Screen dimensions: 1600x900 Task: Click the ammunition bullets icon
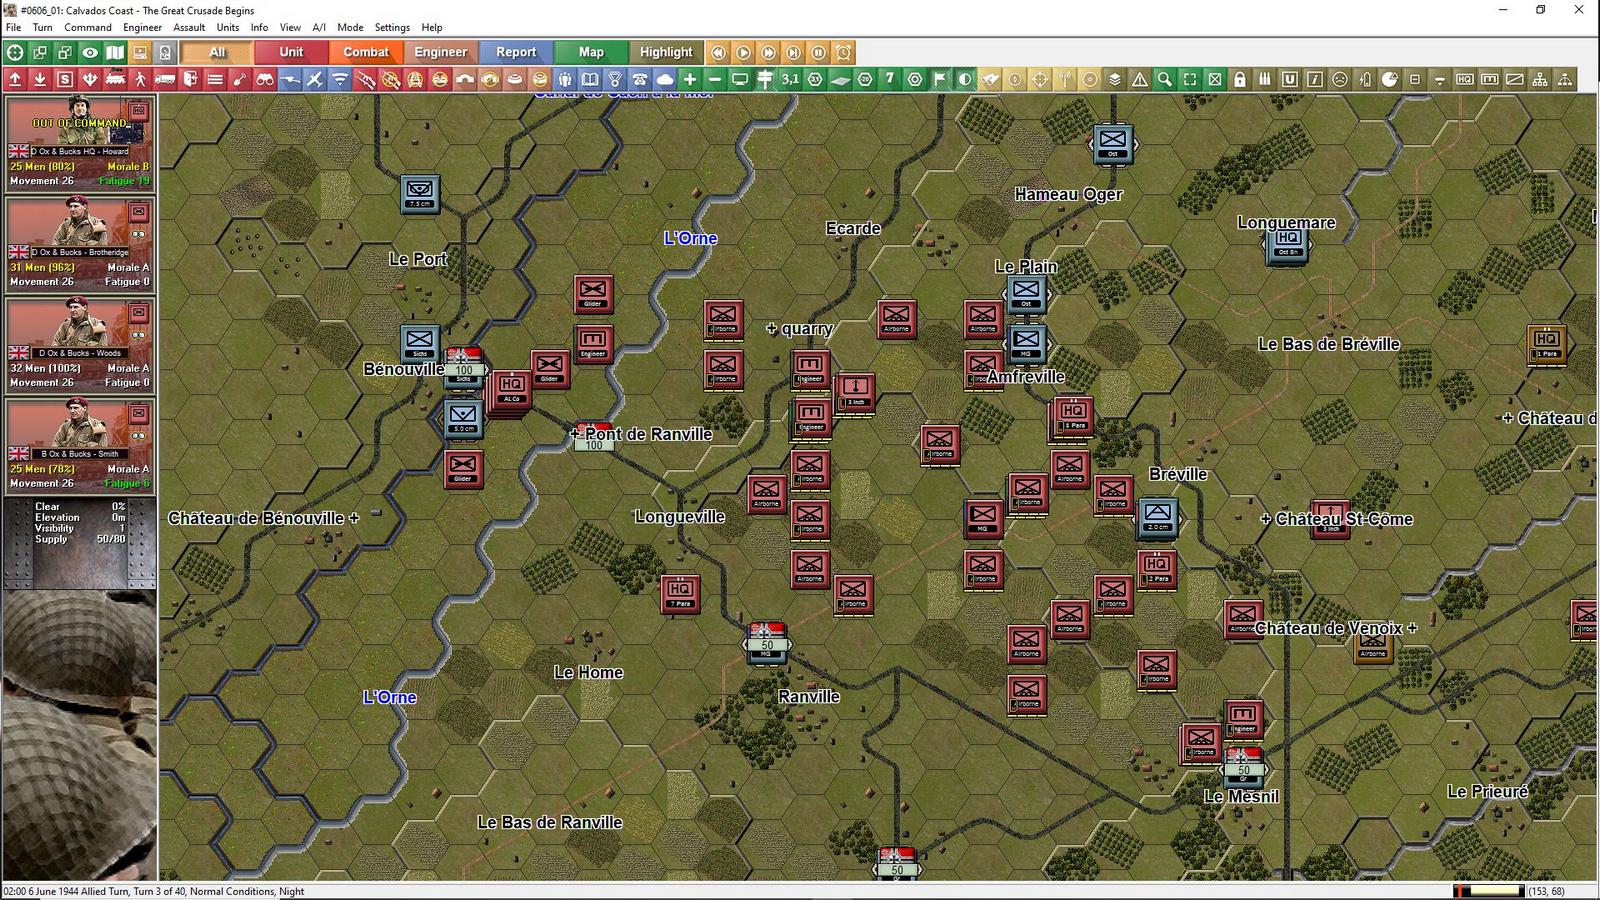coord(1265,79)
